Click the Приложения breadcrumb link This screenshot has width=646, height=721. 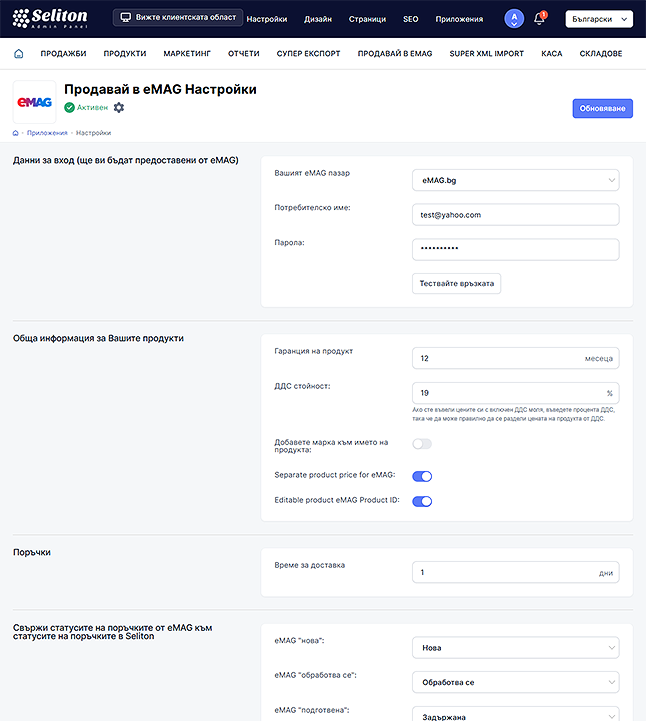coord(47,133)
